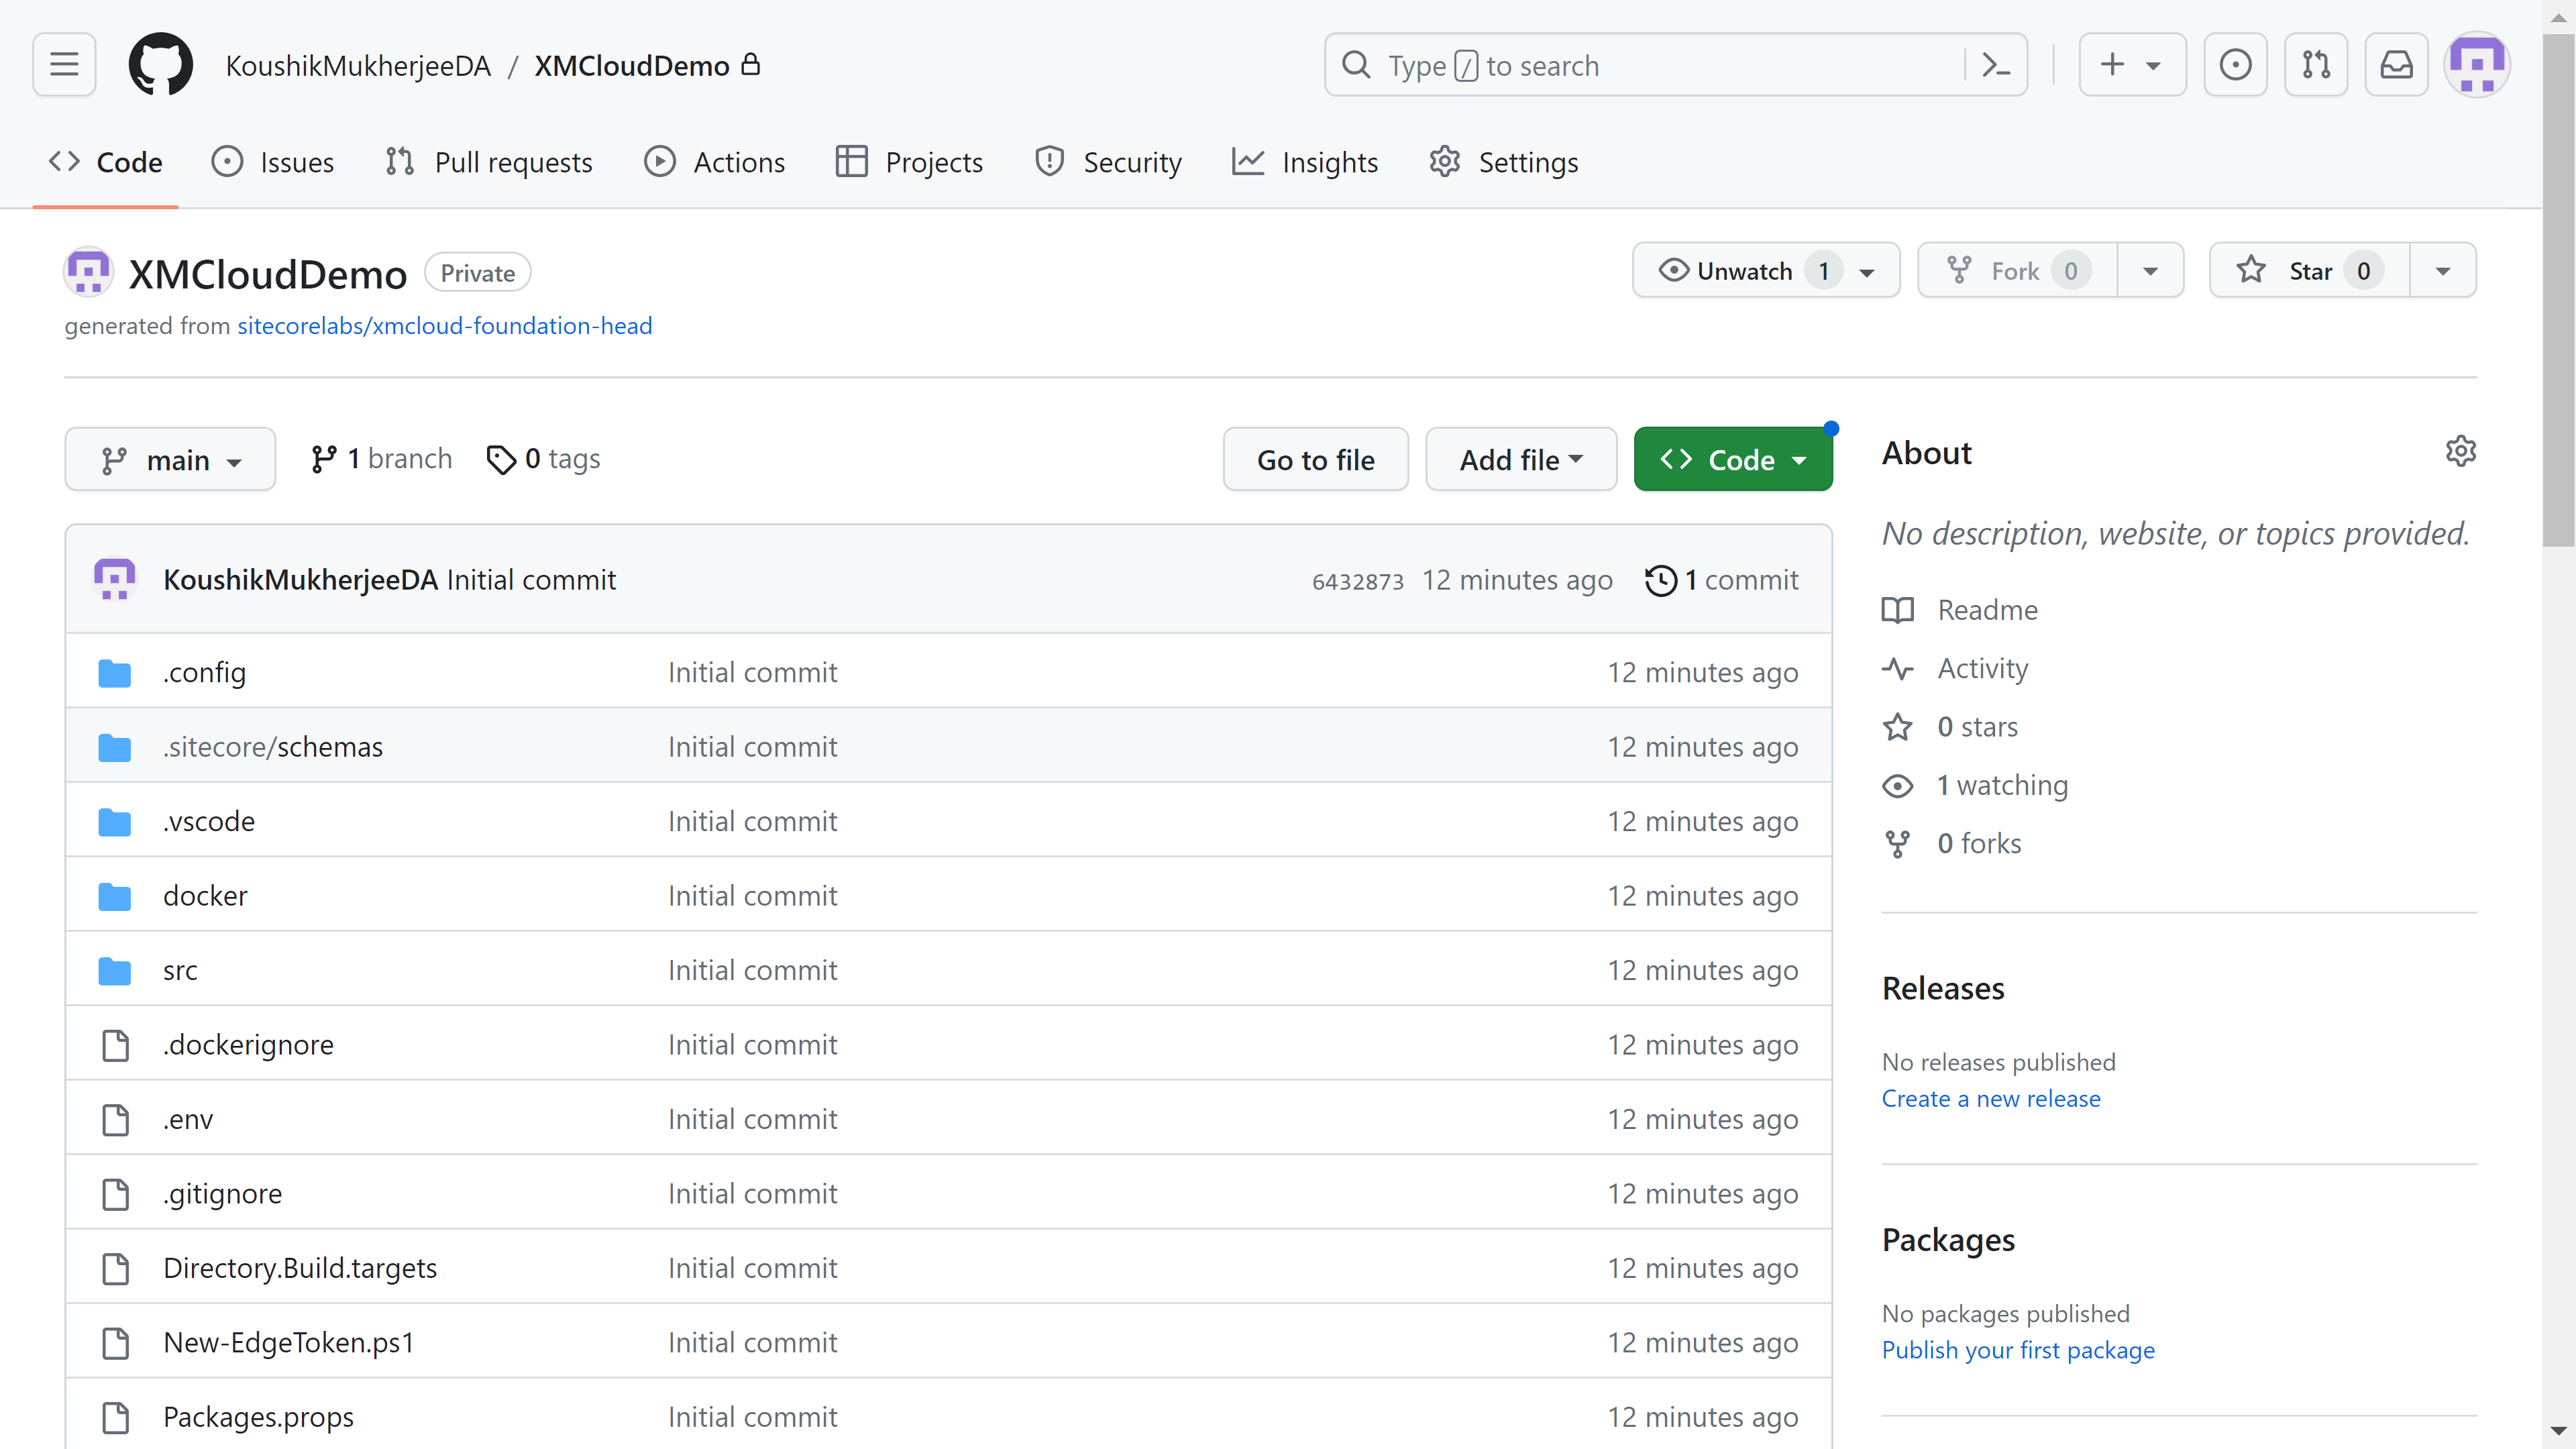Switch to the Pull requests tab
The width and height of the screenshot is (2576, 1449).
489,162
